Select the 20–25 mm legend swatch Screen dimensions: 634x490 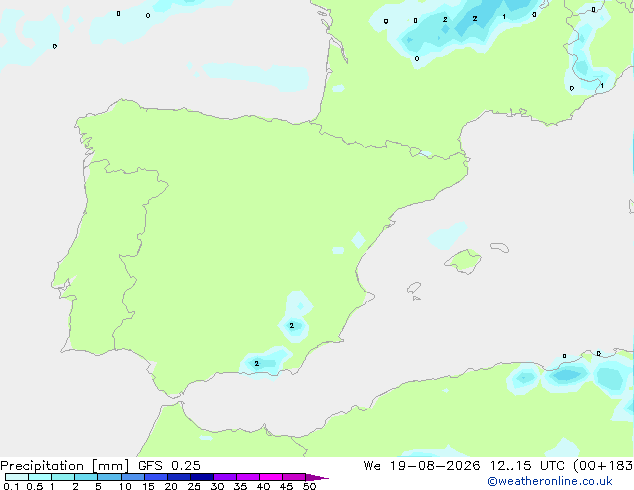click(179, 477)
